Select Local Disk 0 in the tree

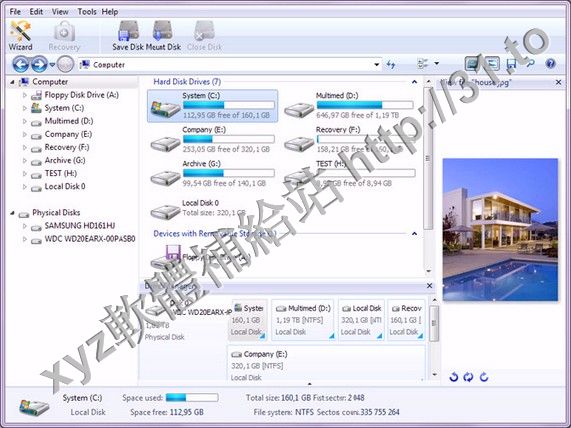65,187
